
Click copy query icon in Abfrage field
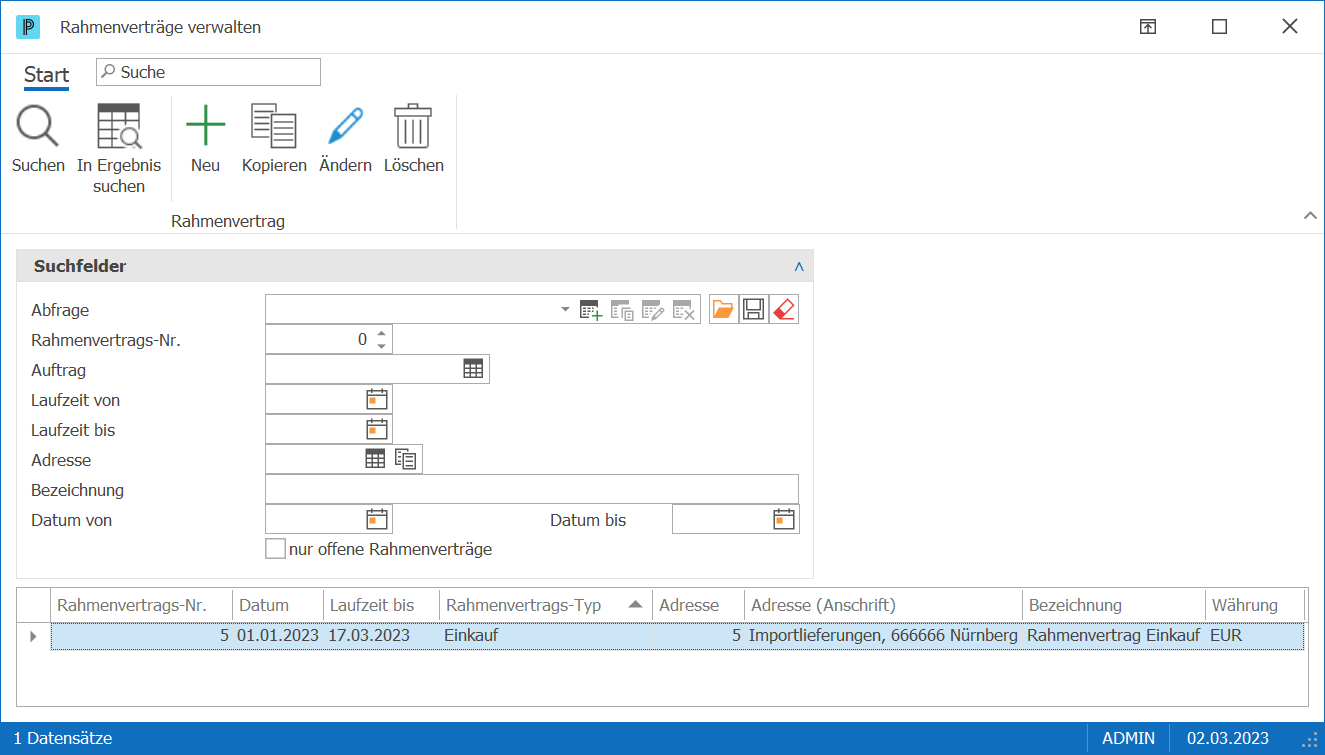[x=622, y=310]
